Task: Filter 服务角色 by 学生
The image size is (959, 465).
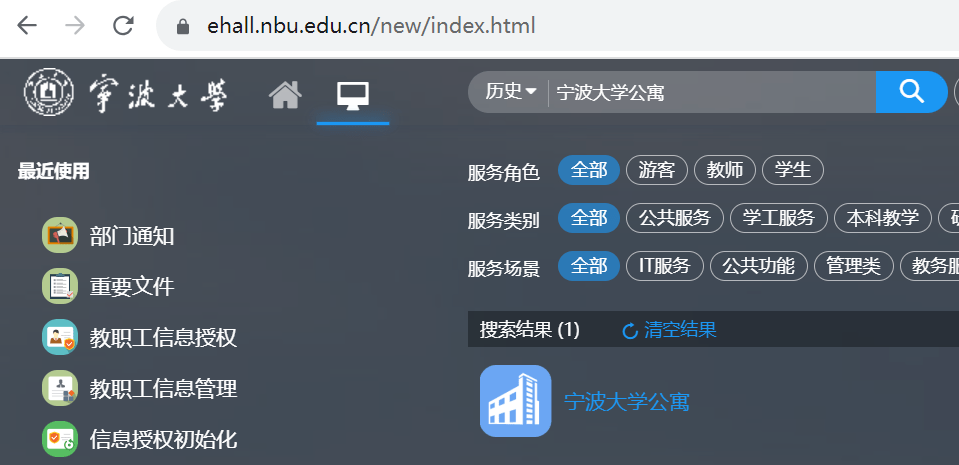Action: point(793,170)
